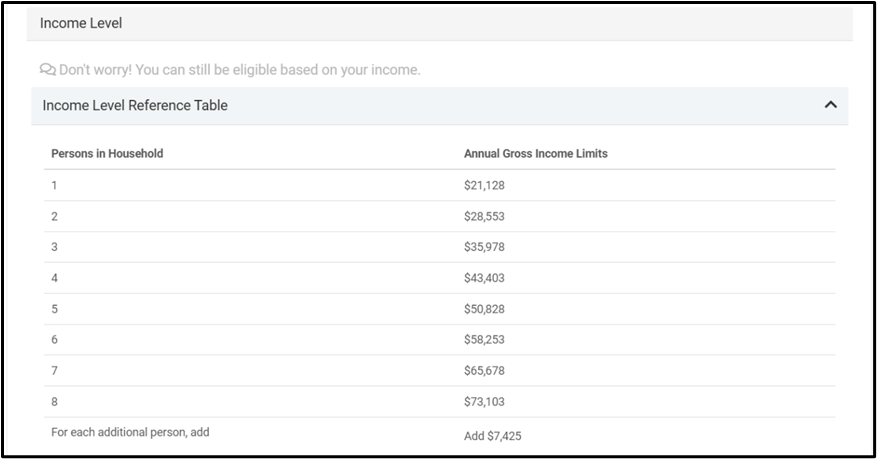Screen dimensions: 877x459
Task: Collapse the Income Level Reference Table chevron
Action: point(830,105)
